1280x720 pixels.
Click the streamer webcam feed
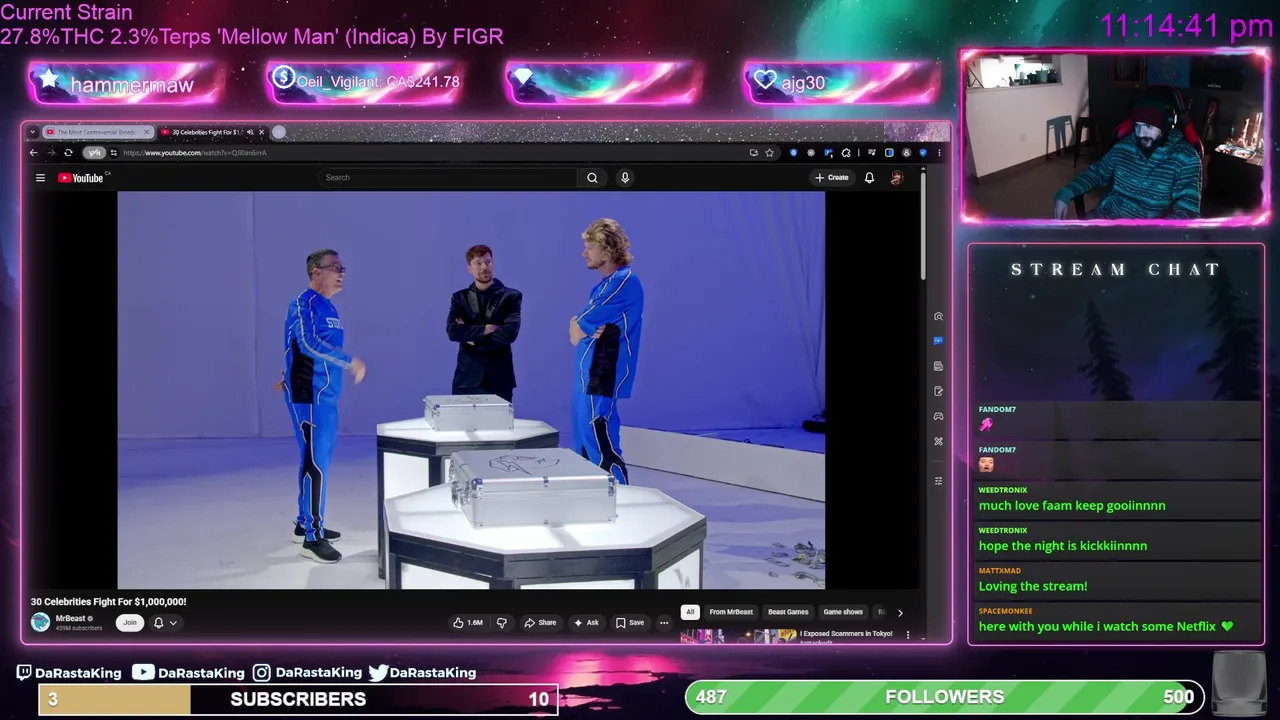coord(1114,136)
